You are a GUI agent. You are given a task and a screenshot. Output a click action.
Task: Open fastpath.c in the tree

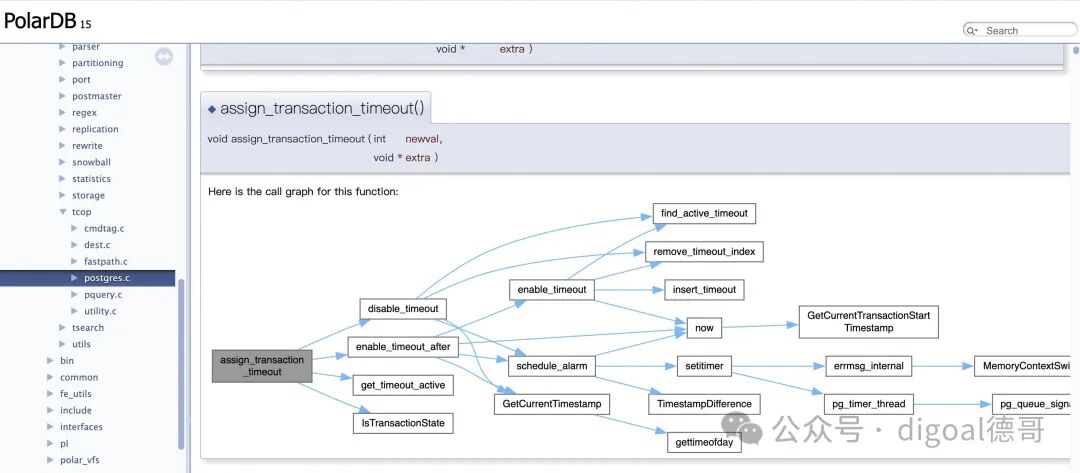click(106, 262)
